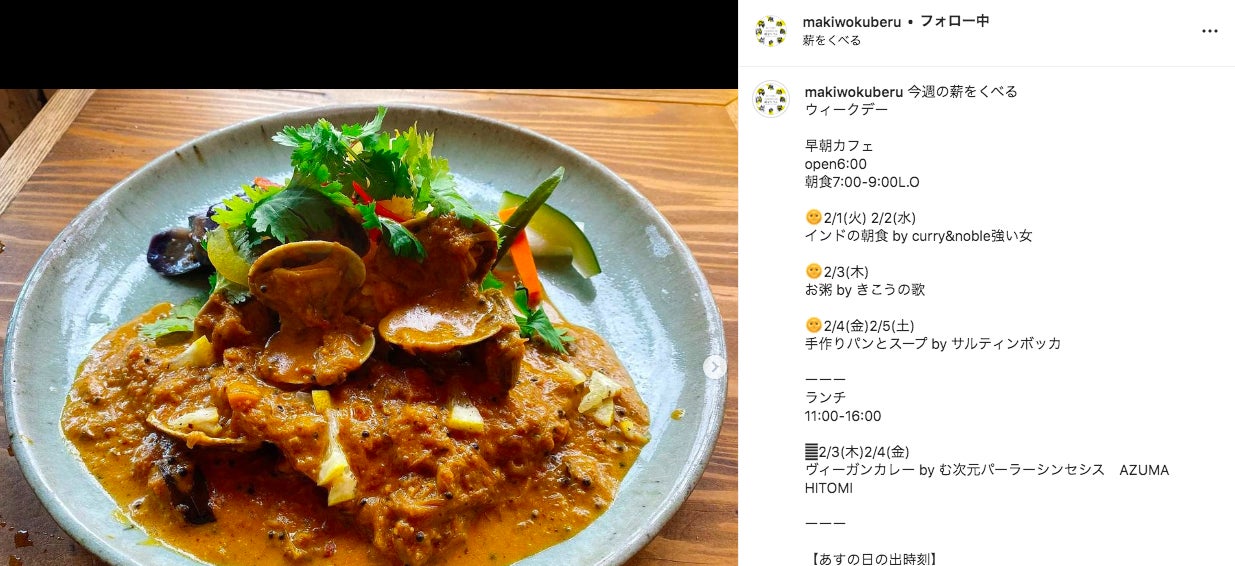Toggle the フォロー中 following button
Viewport: 1235px width, 566px height.
coord(955,21)
